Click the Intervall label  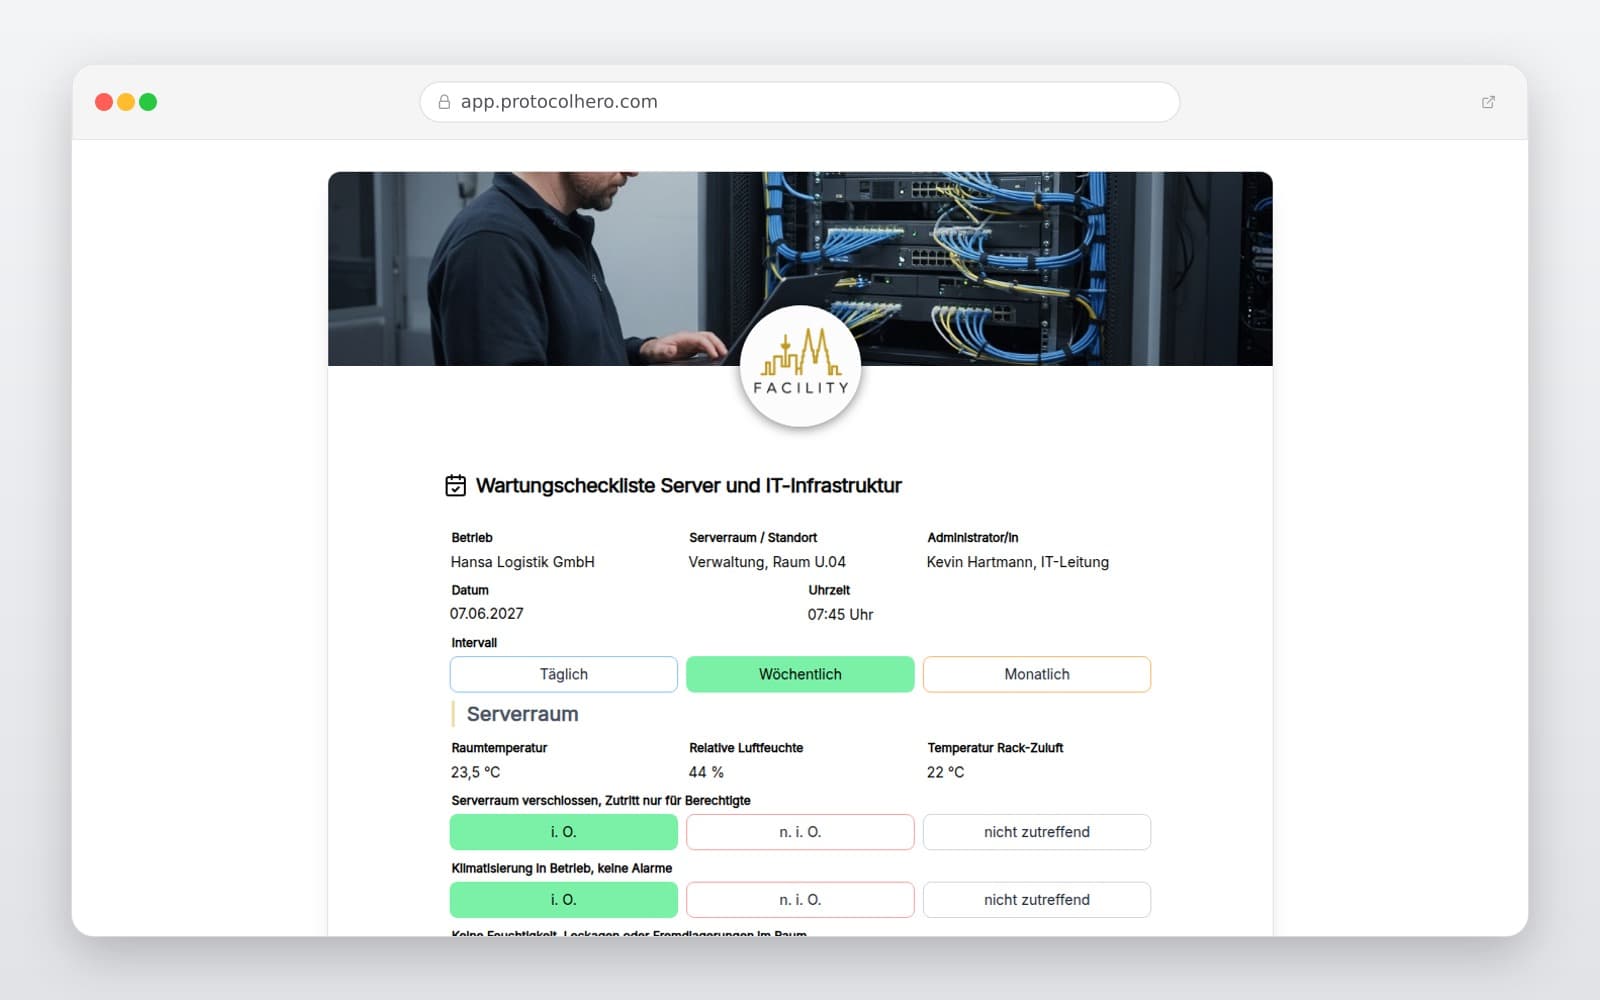(x=474, y=643)
